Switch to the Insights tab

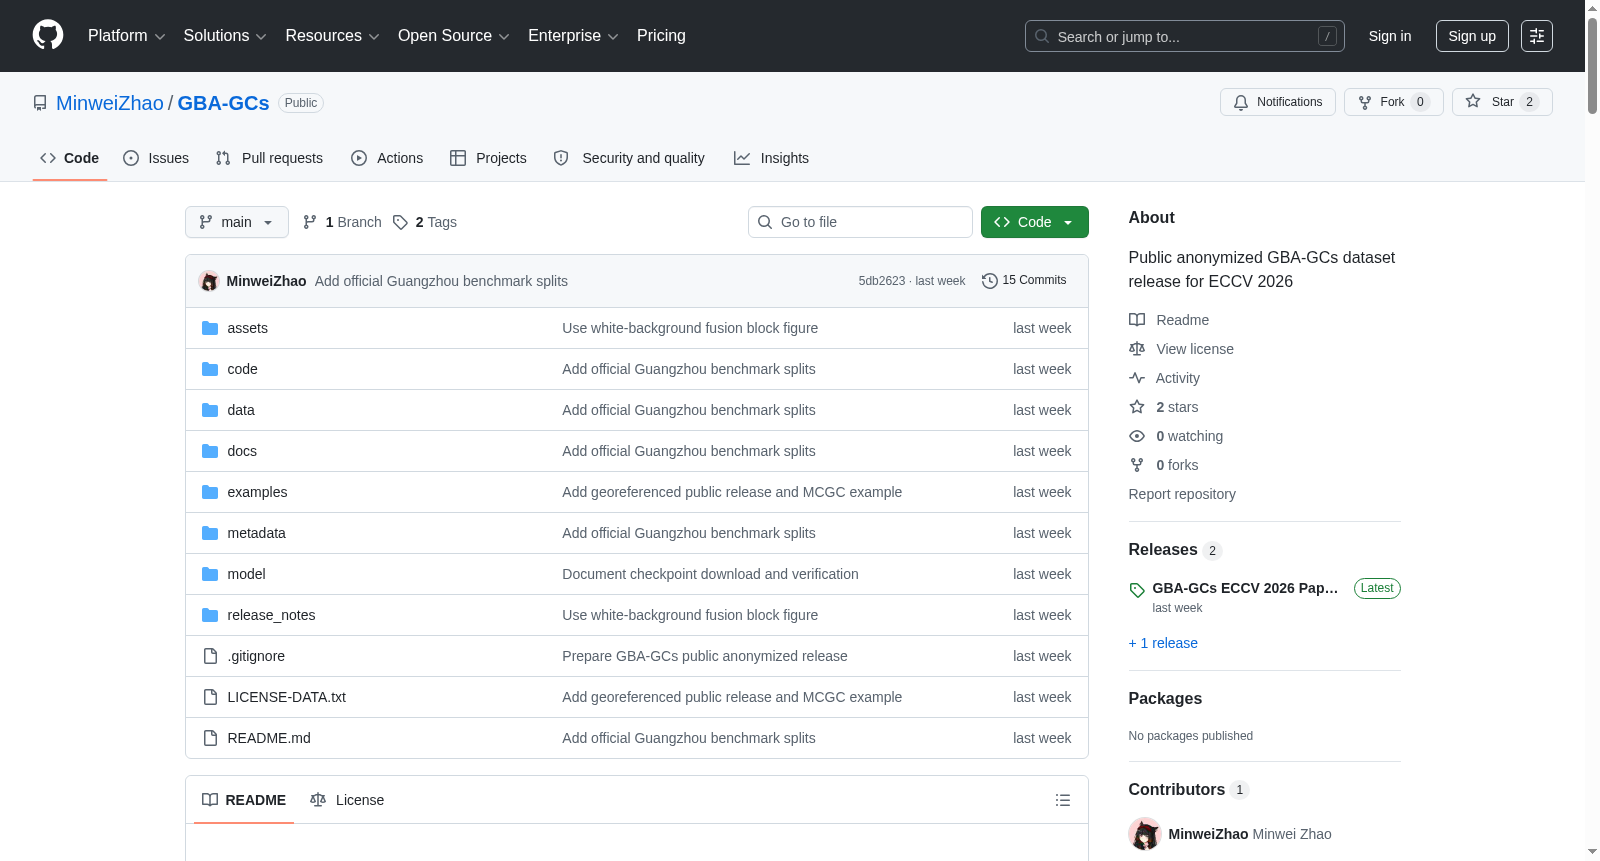click(771, 158)
